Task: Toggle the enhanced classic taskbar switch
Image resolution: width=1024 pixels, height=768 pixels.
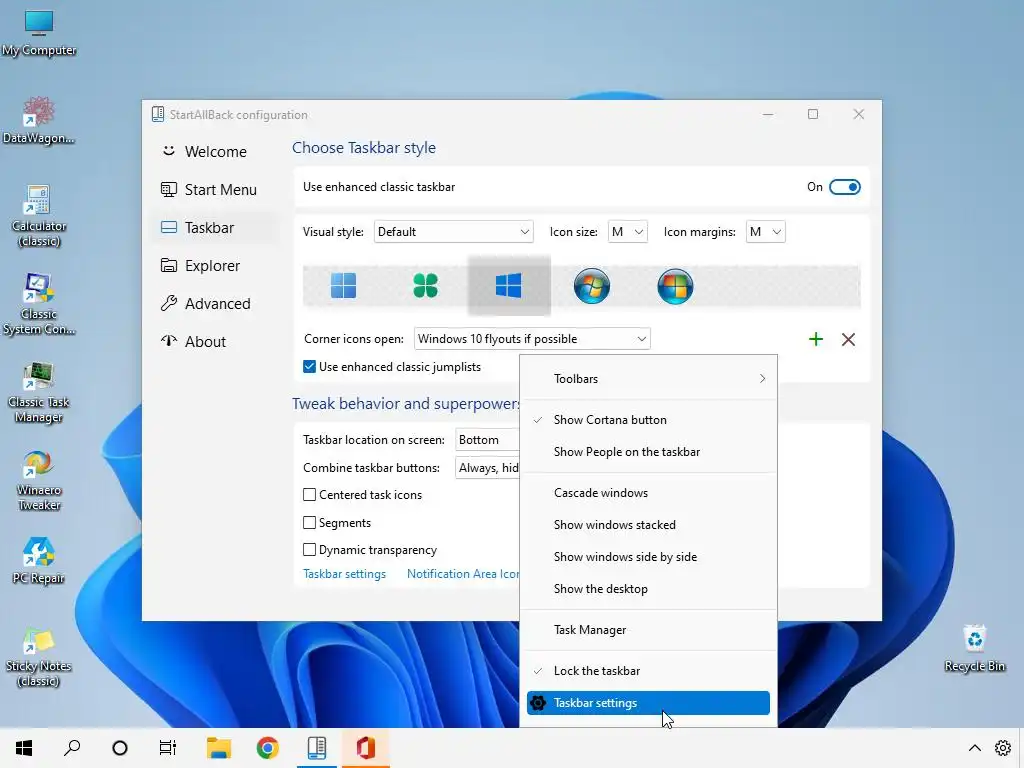Action: click(844, 187)
